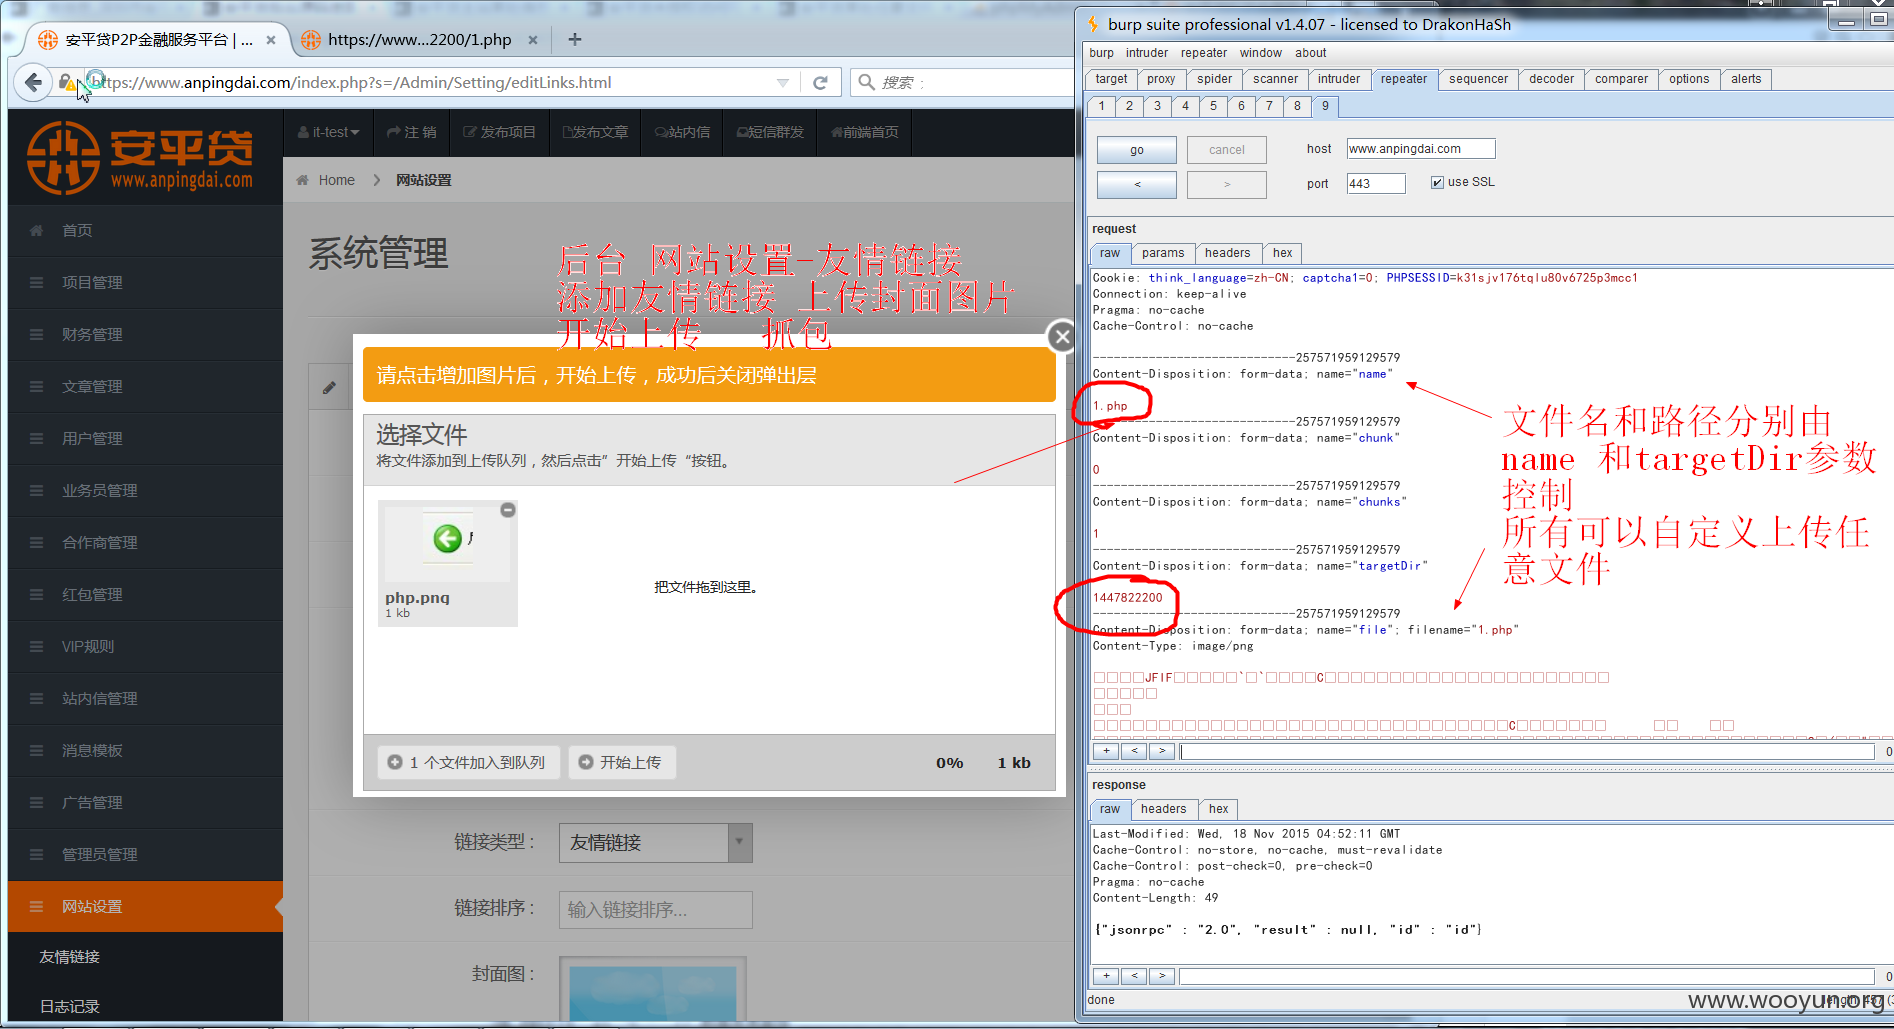This screenshot has width=1894, height=1029.
Task: Click the add files to queue button
Action: (468, 762)
